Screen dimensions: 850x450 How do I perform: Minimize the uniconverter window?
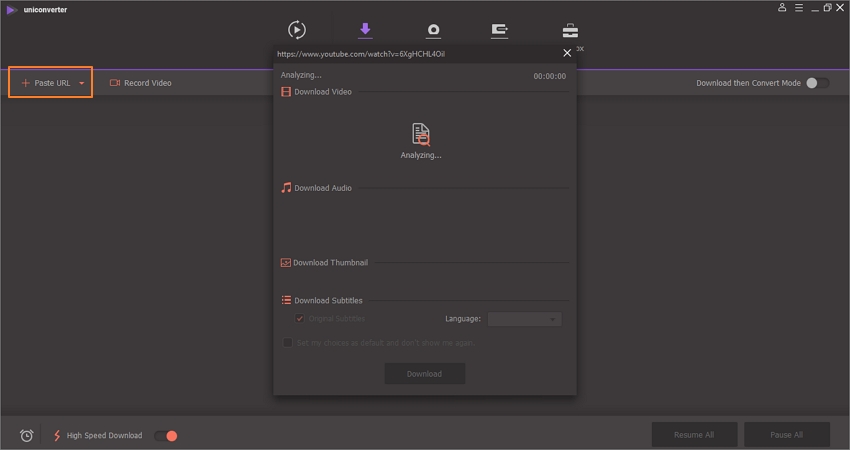815,8
